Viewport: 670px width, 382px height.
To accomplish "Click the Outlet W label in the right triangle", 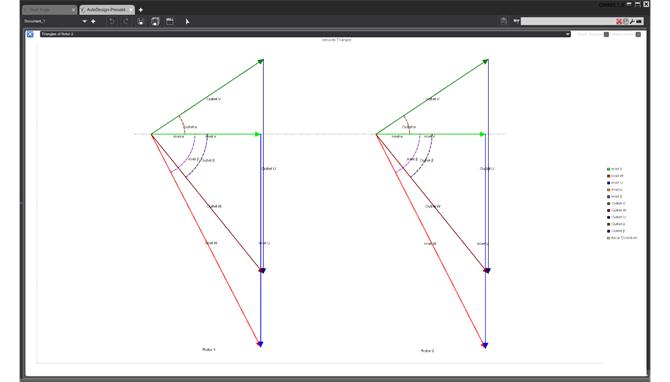I will [433, 206].
